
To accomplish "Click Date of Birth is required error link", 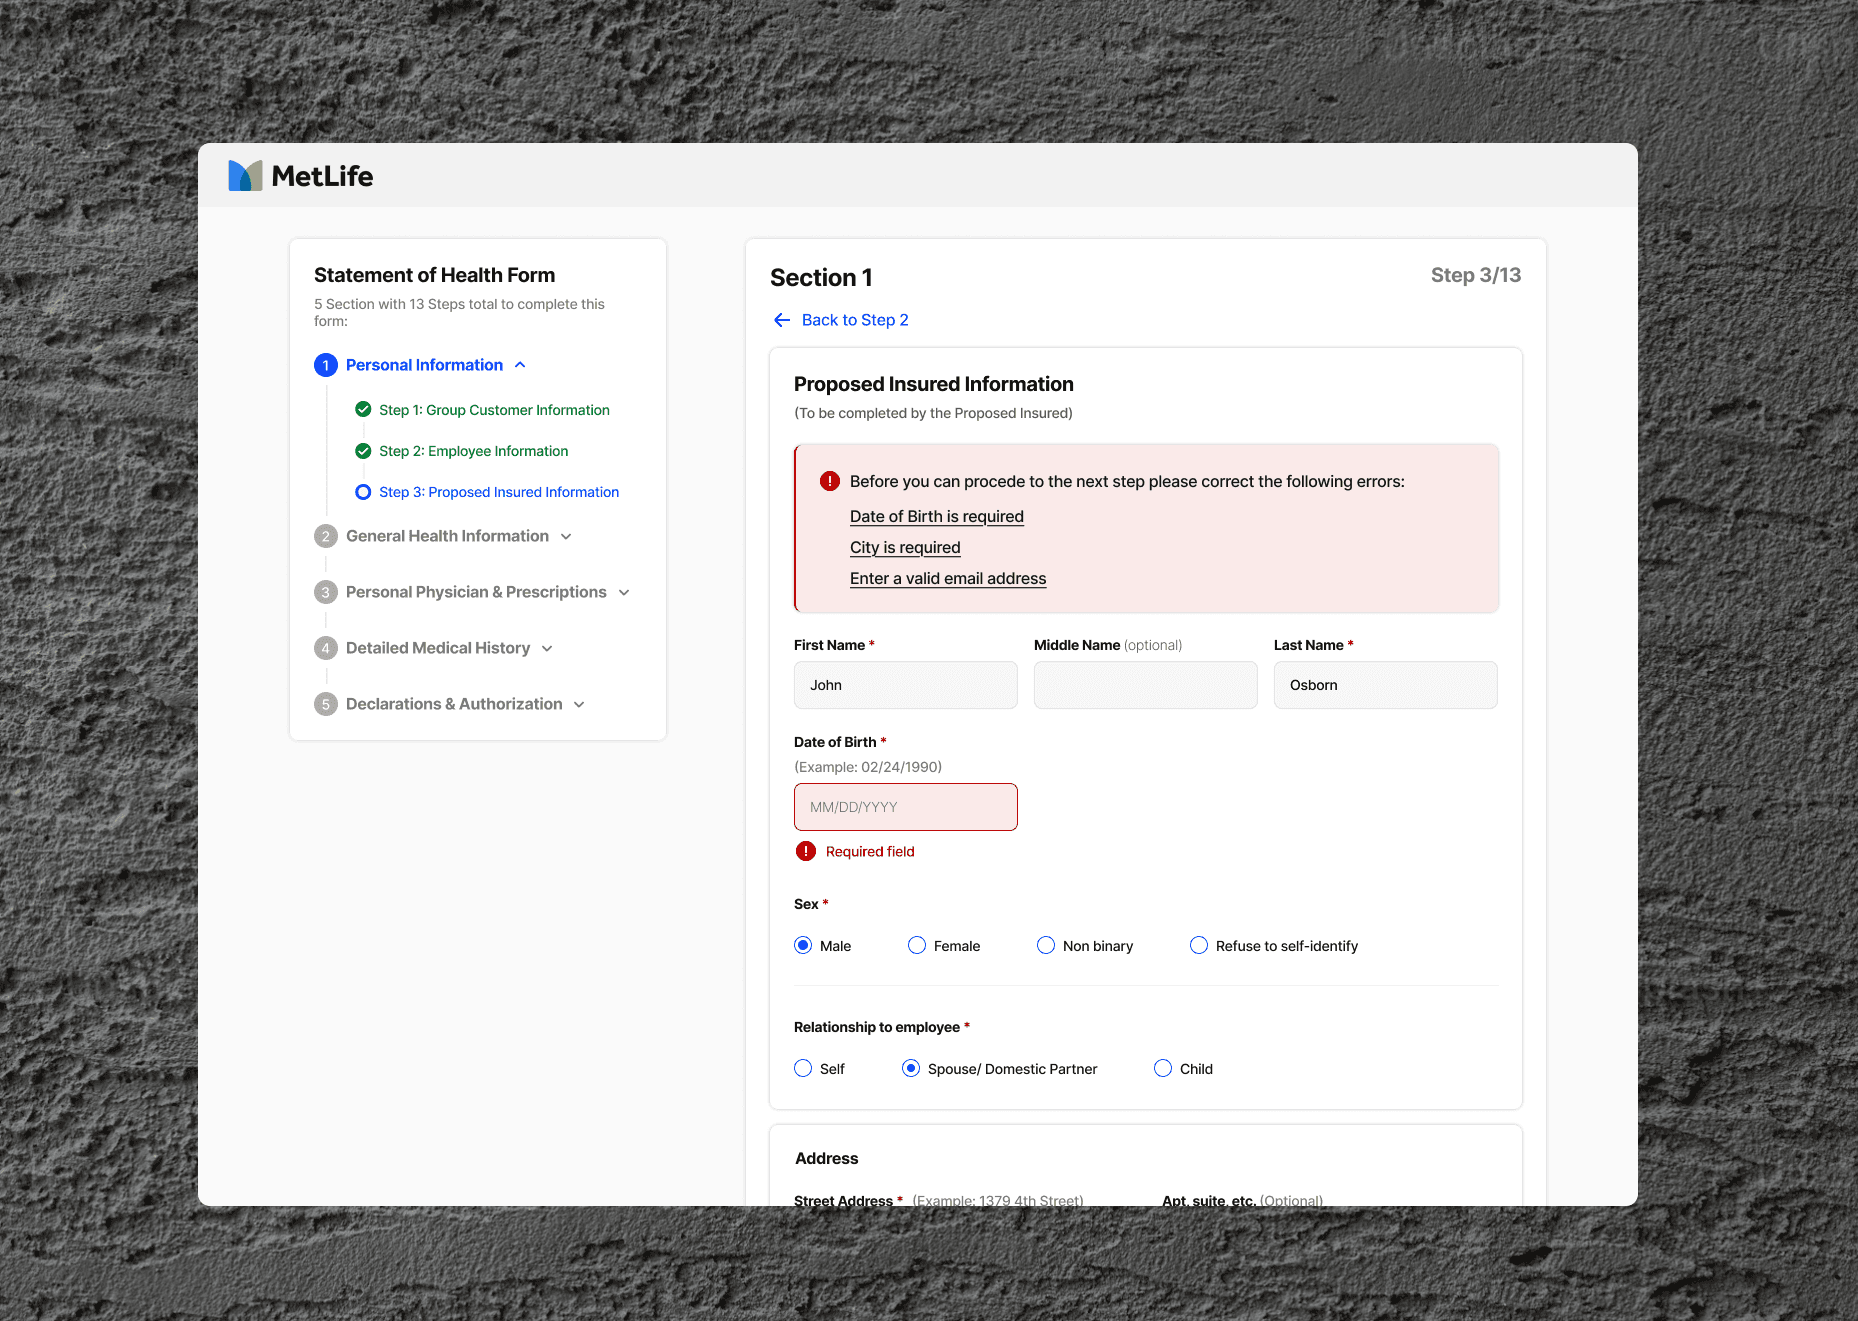I will pos(937,516).
